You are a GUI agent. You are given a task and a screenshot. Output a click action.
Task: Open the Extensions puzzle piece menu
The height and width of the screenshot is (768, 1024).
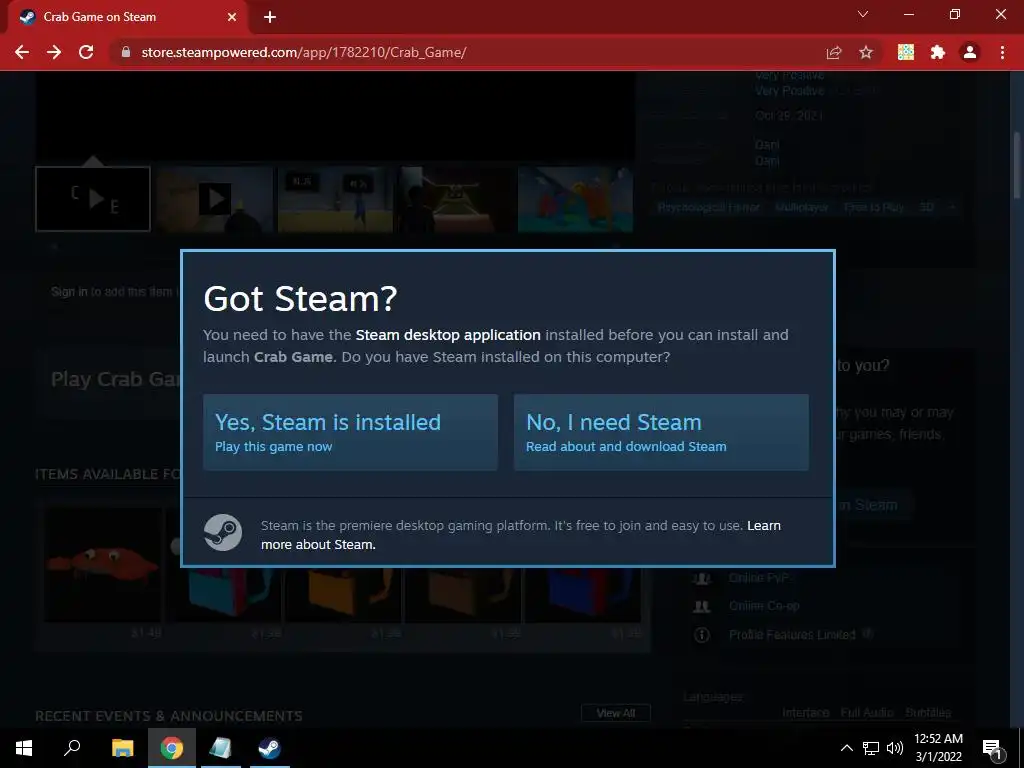coord(938,52)
